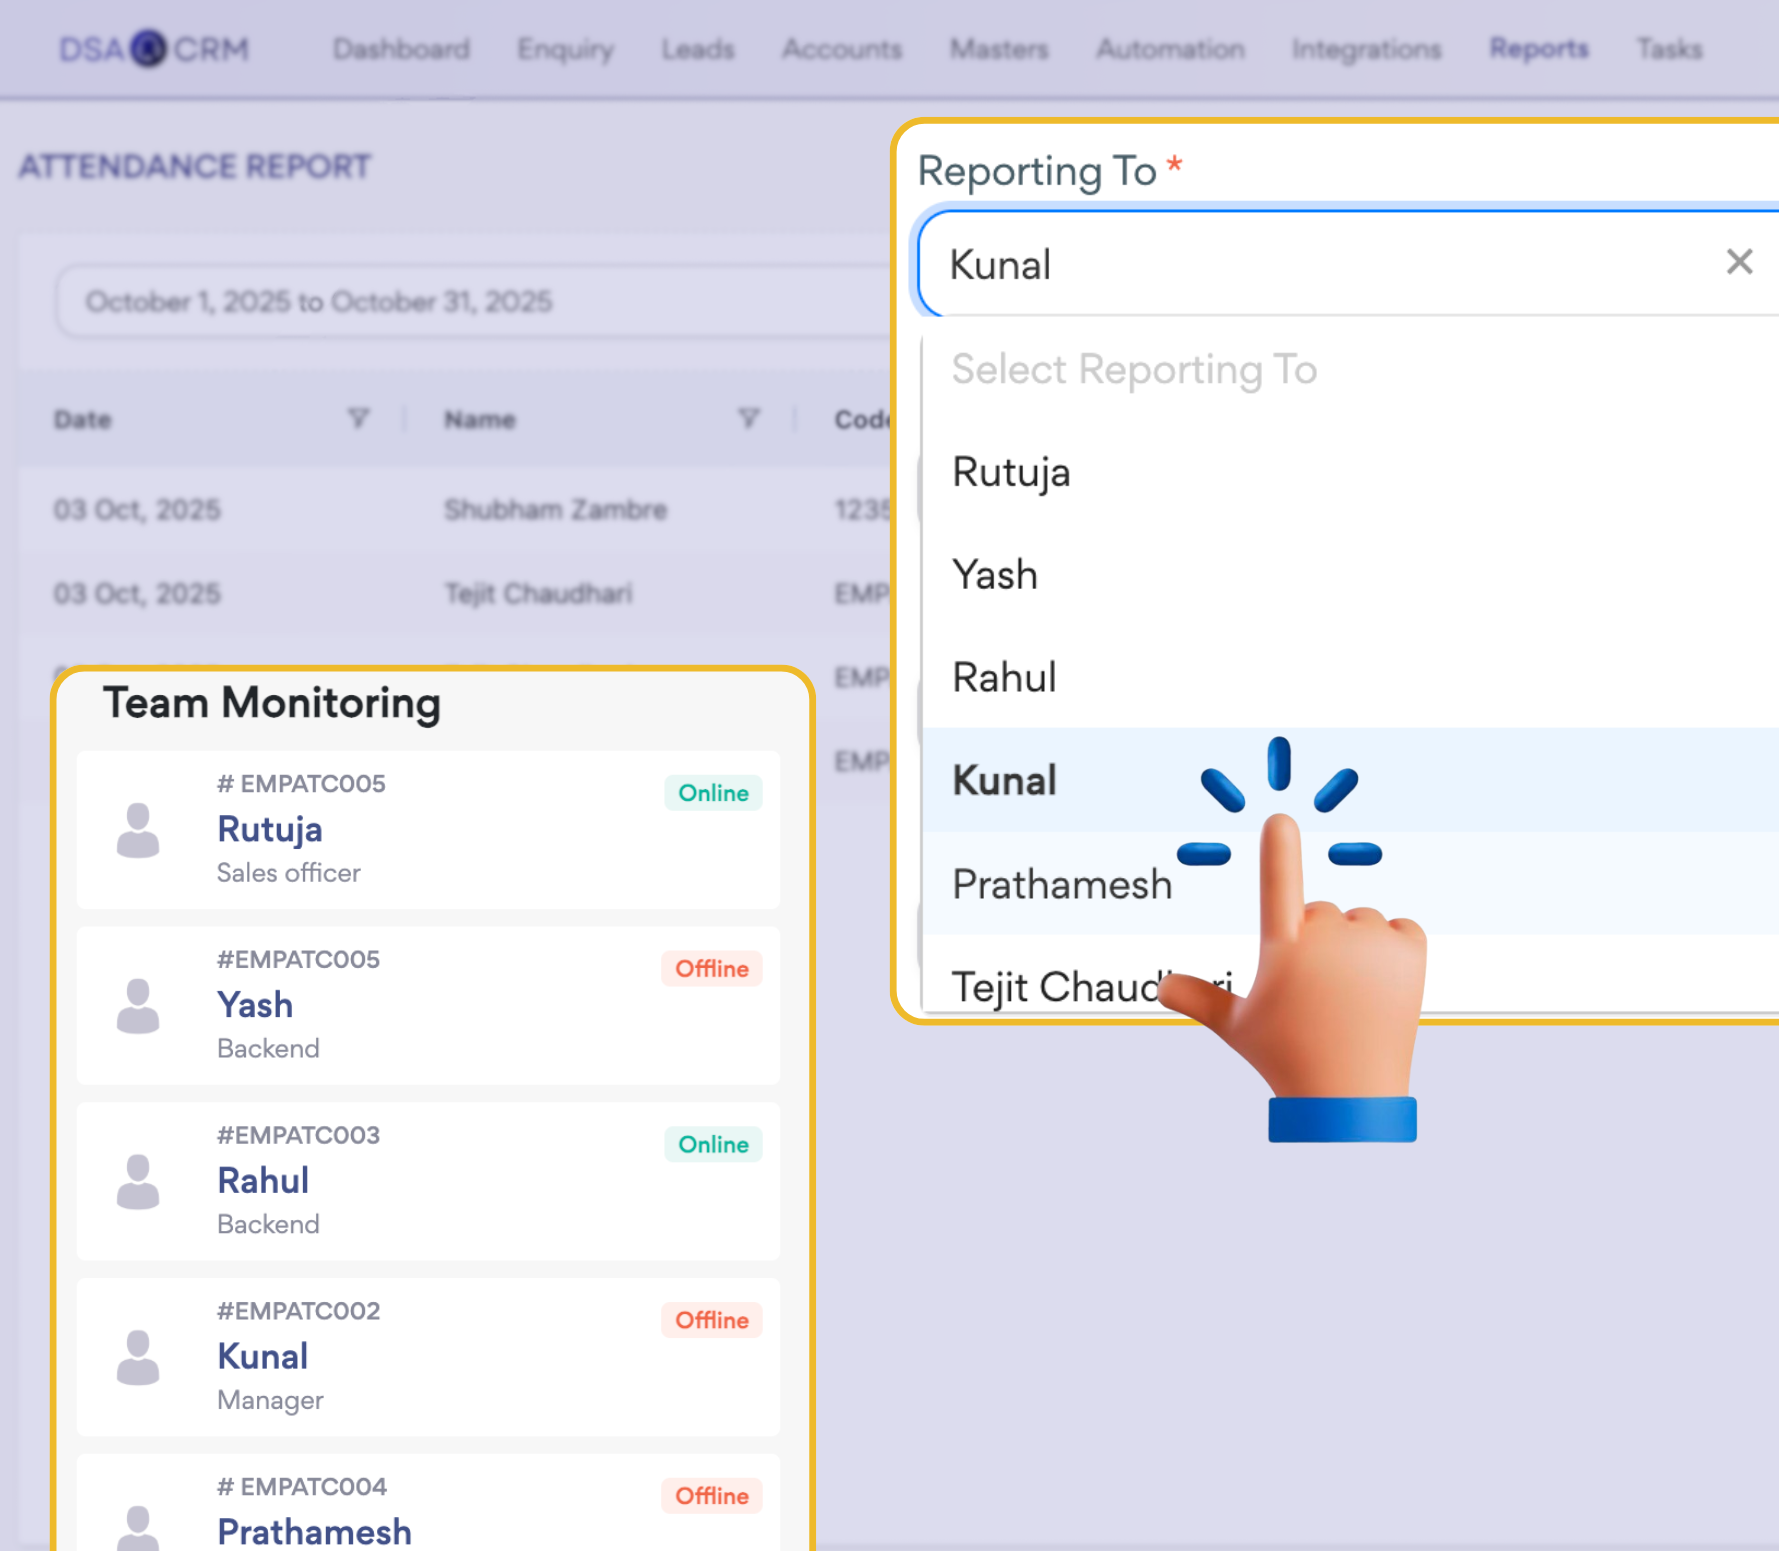Select Rutuja from Reporting To list

tap(1011, 472)
